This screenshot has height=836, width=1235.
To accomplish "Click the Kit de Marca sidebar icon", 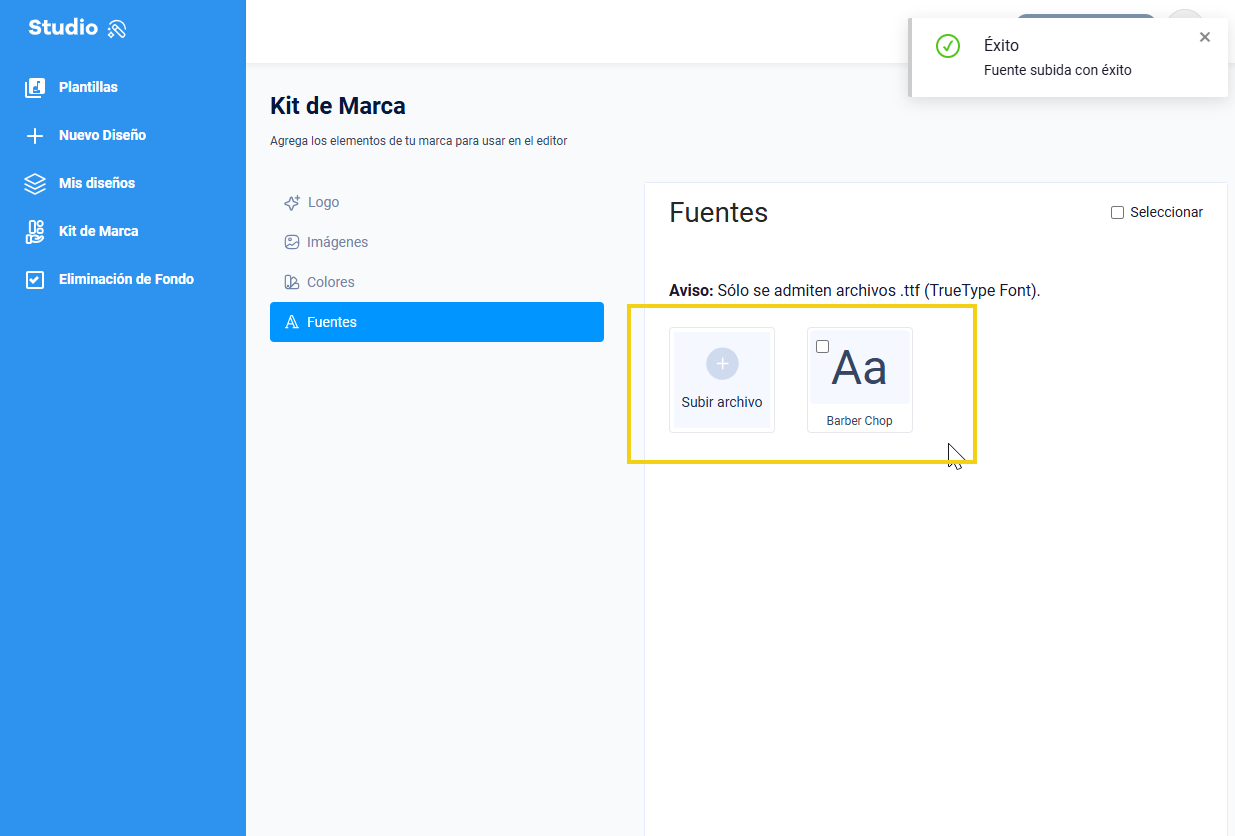I will pyautogui.click(x=35, y=231).
